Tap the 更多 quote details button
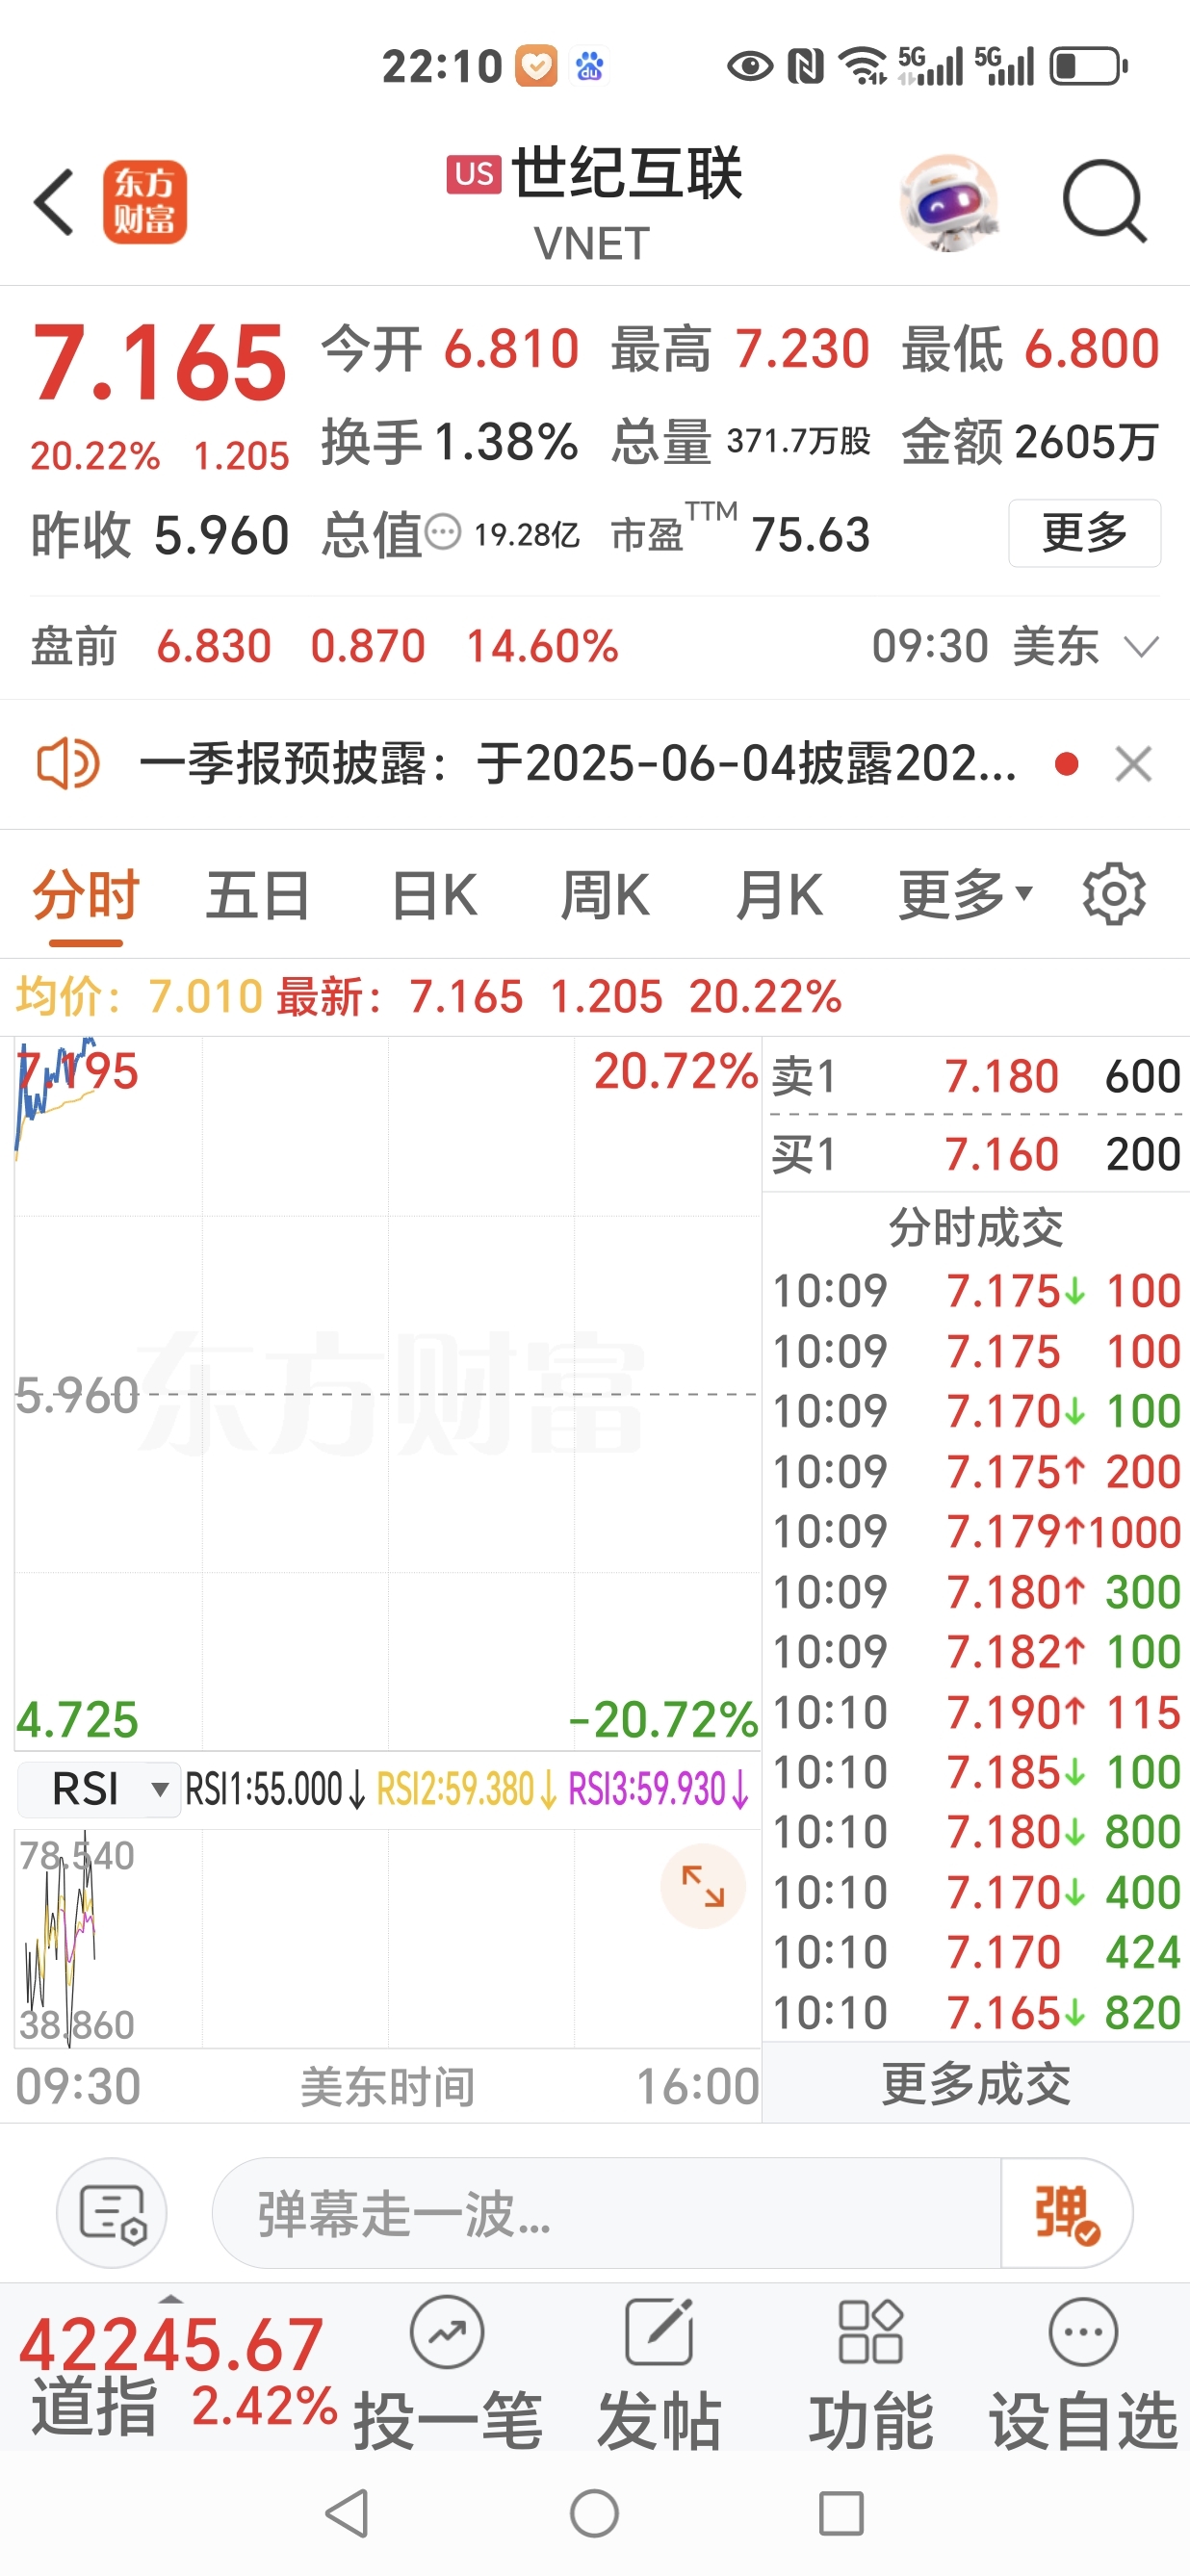 point(1084,532)
